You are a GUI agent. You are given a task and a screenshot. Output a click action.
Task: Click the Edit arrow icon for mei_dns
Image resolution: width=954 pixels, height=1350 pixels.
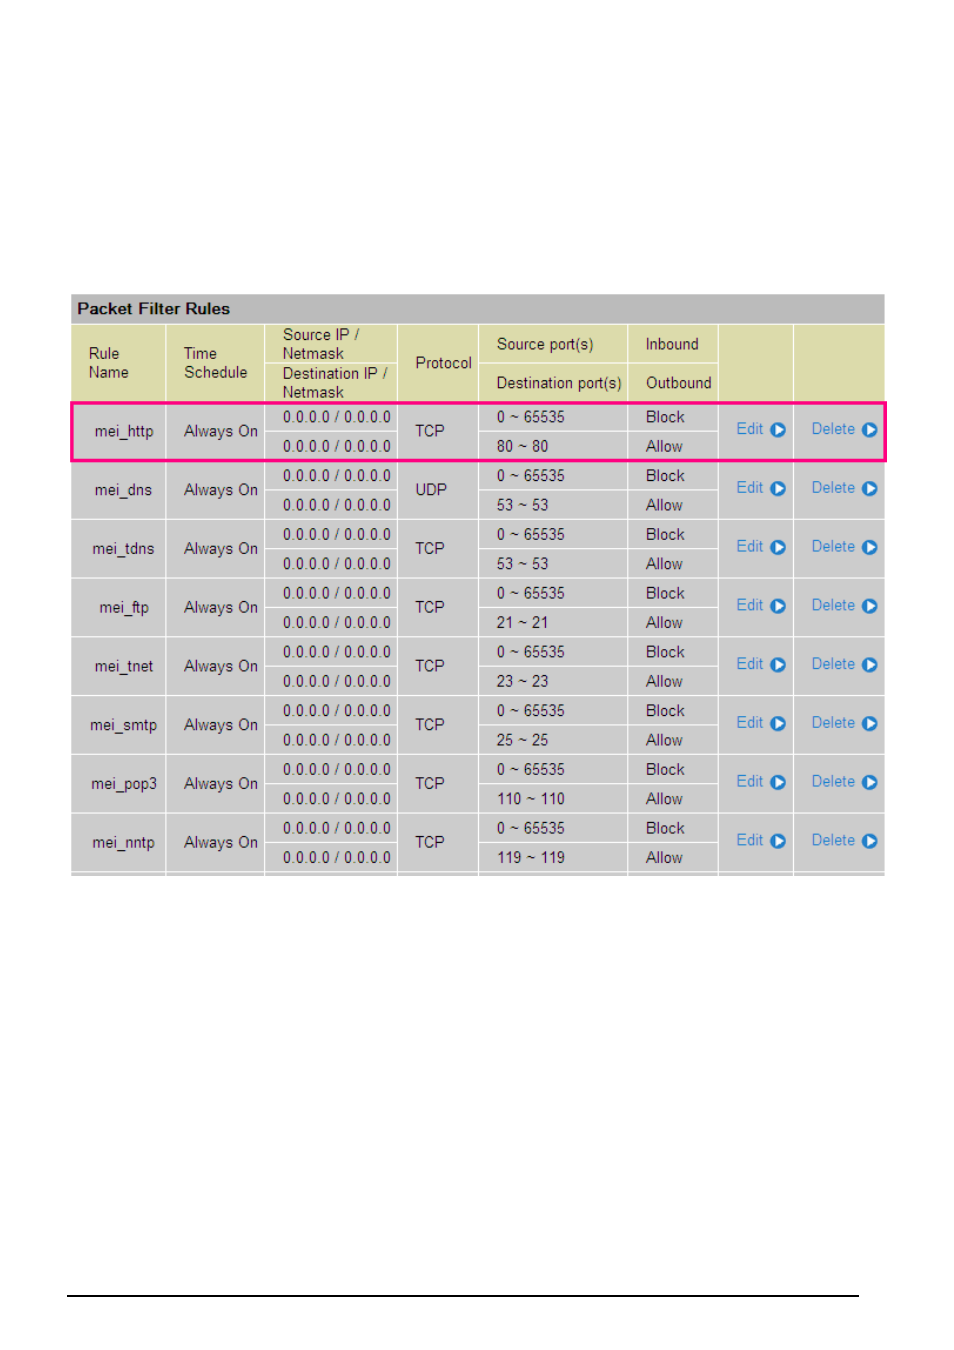(778, 489)
